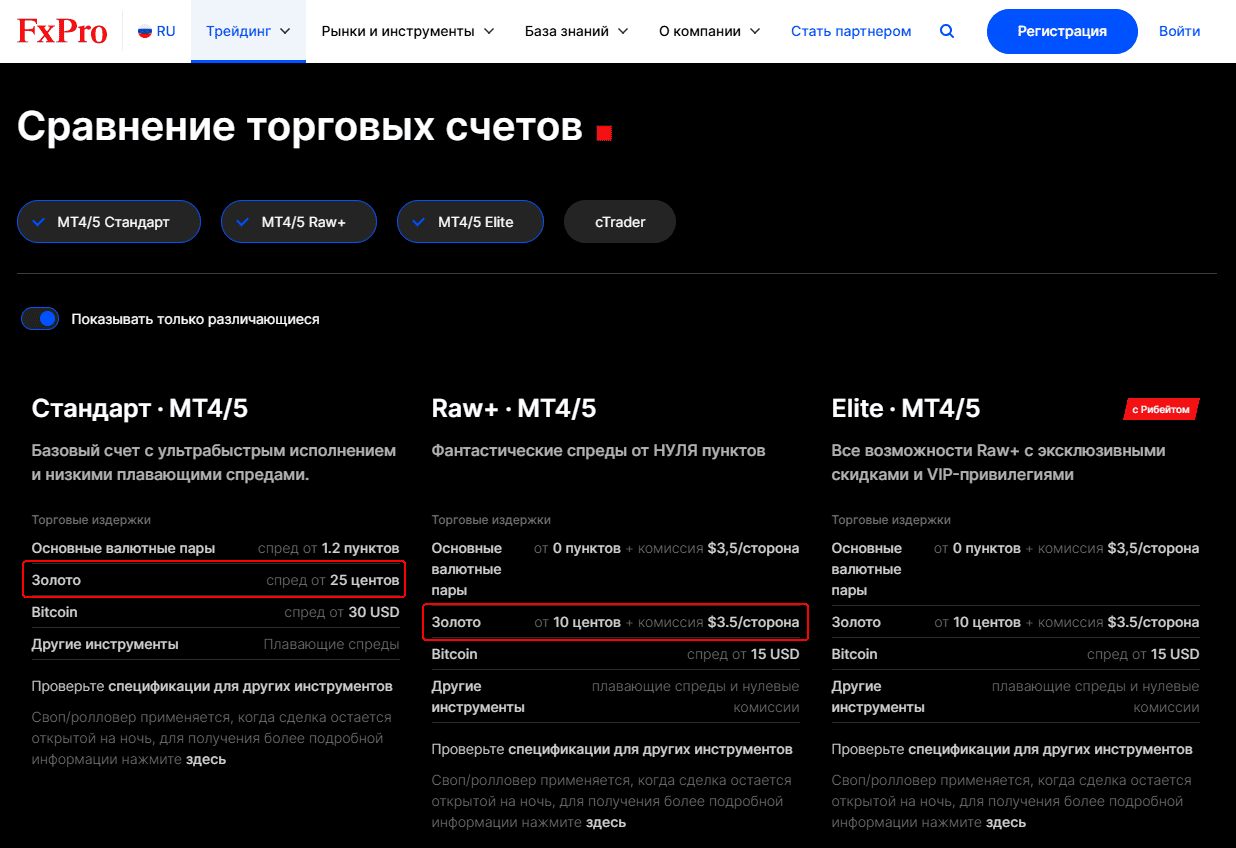Click Золото row in Raw+ column
1236x848 pixels.
pos(615,622)
